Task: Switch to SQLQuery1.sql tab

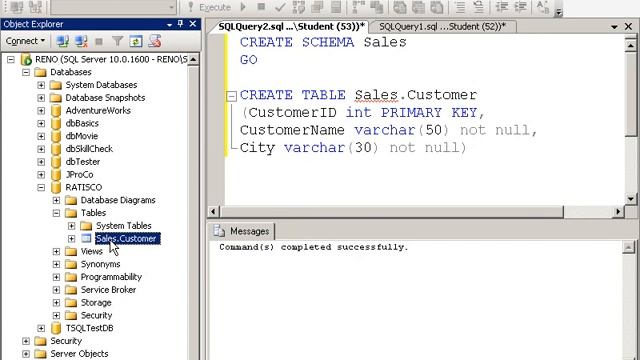Action: click(x=442, y=27)
